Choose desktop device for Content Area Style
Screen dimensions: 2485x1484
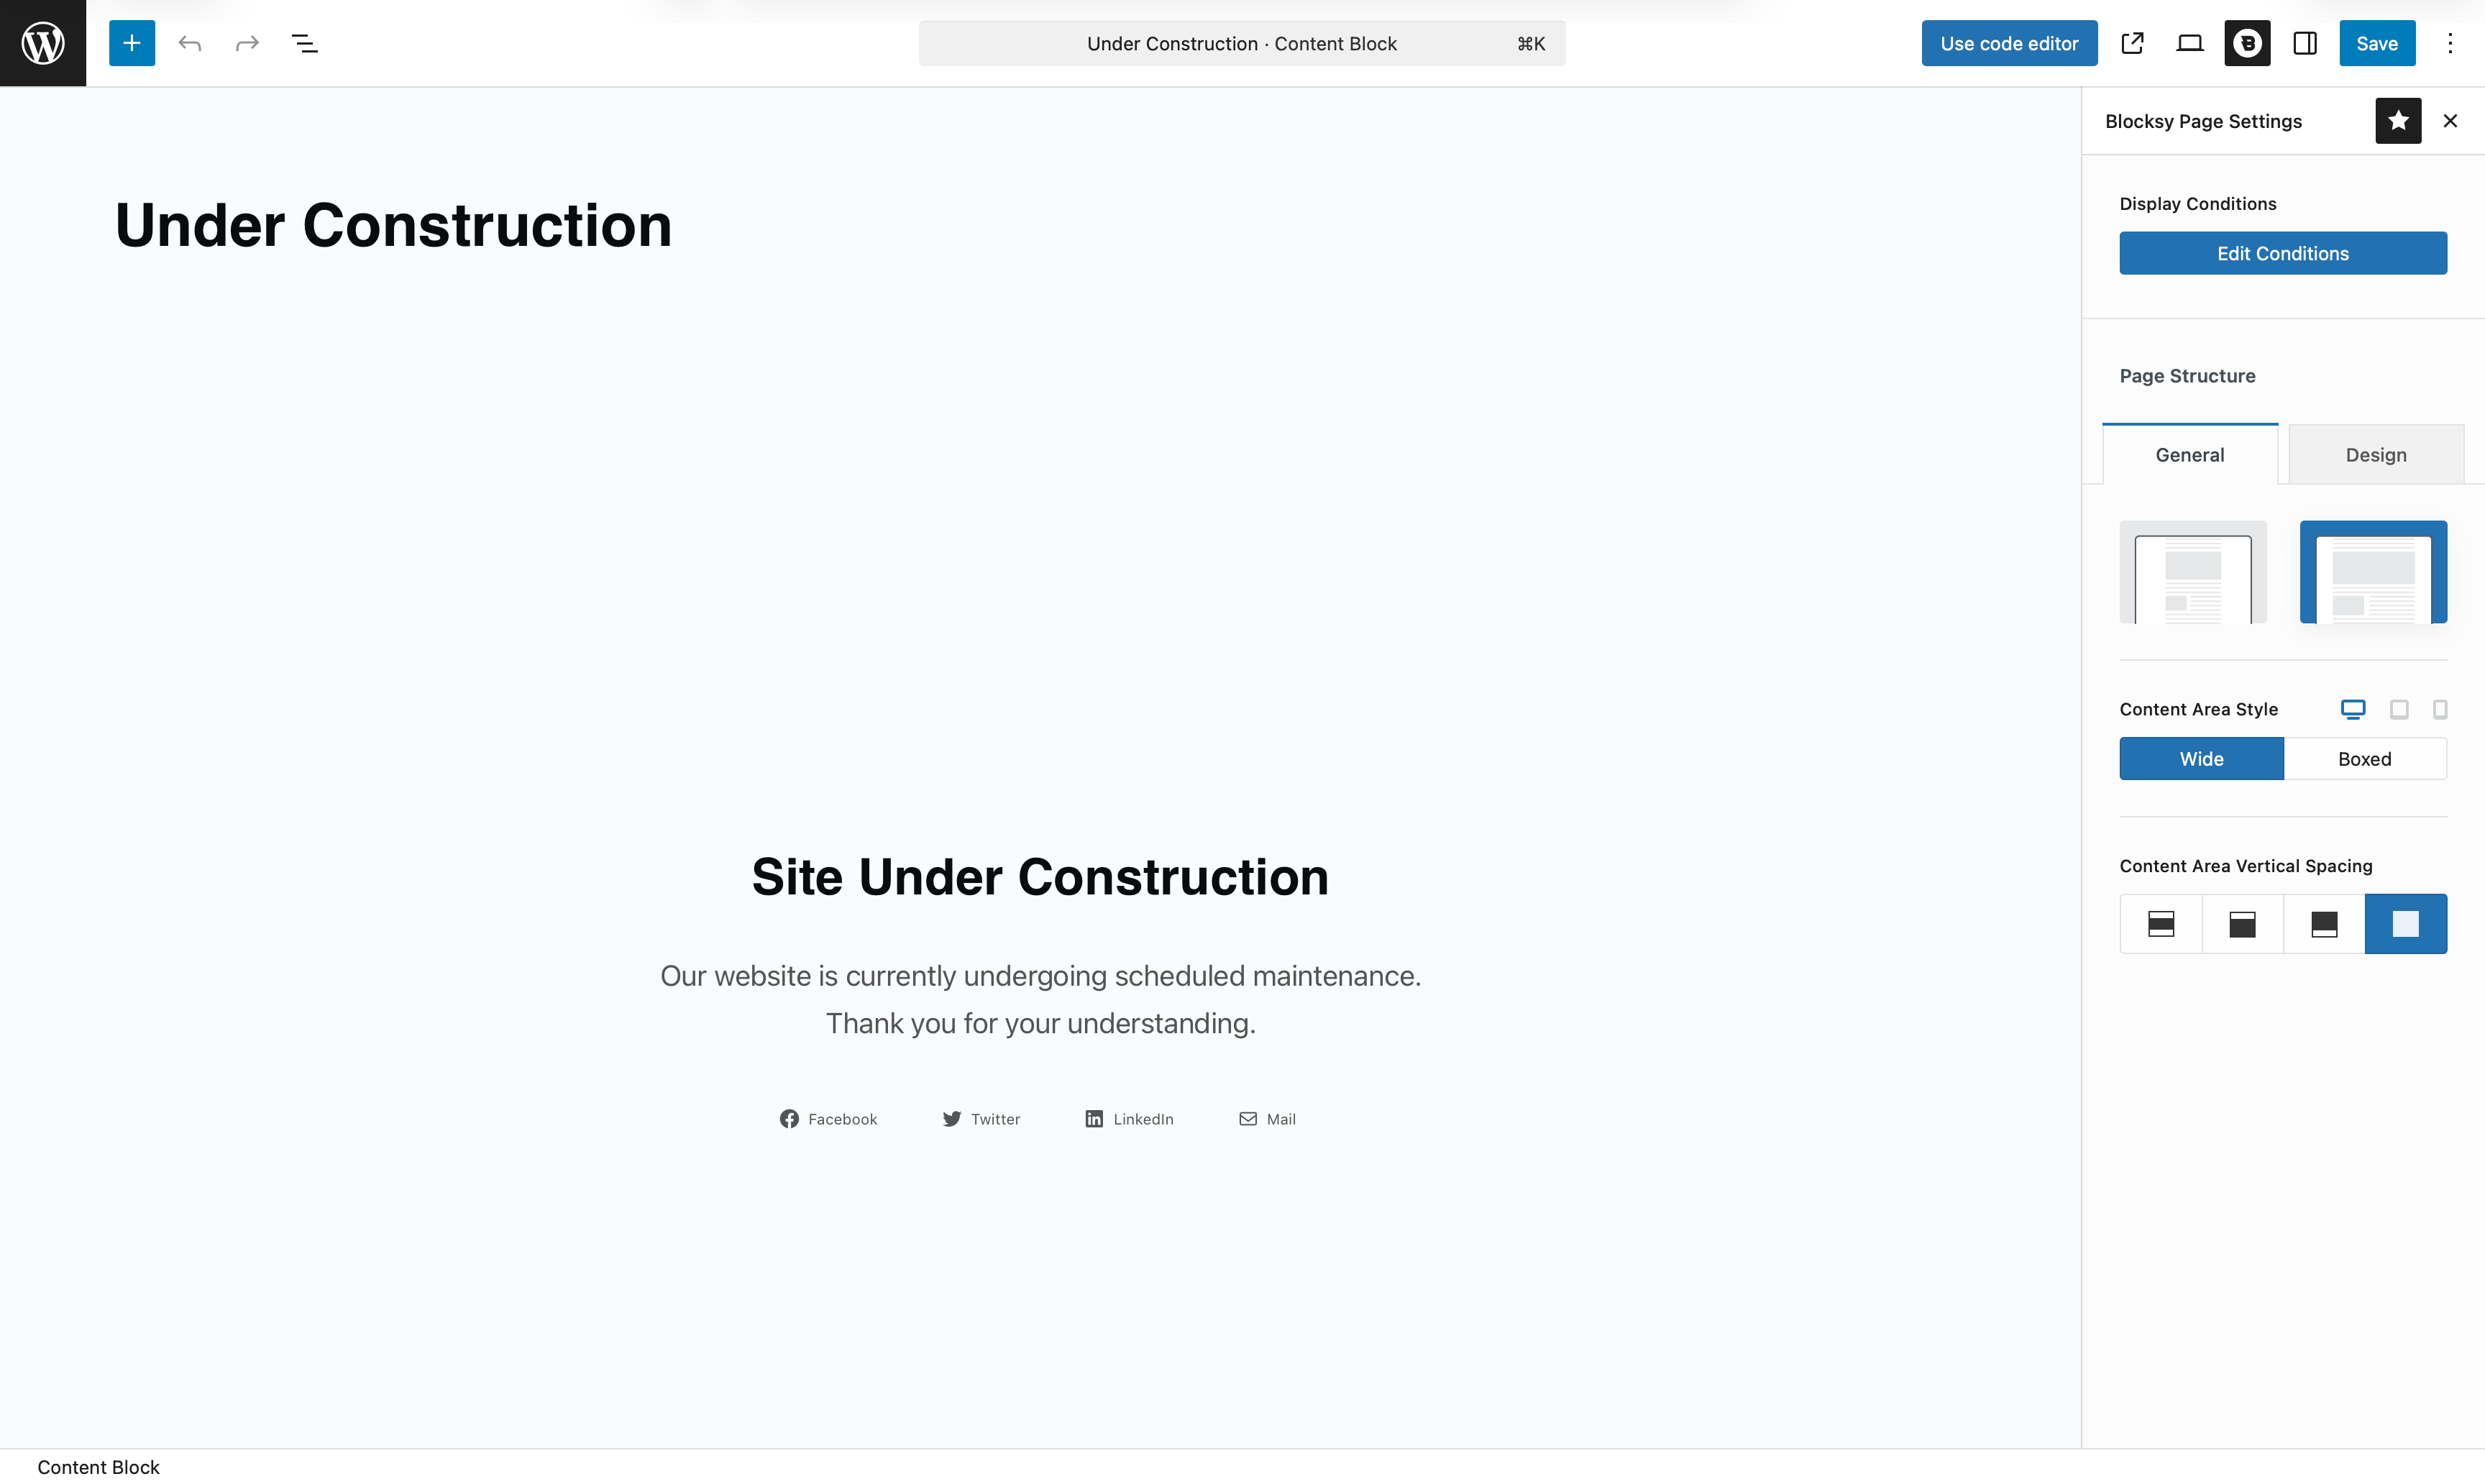2353,709
